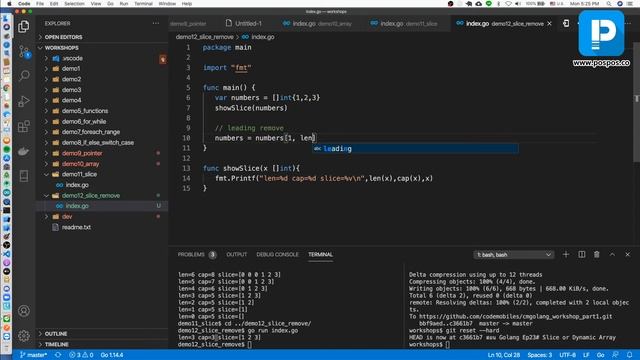Kill terminal with trash icon

597,255
